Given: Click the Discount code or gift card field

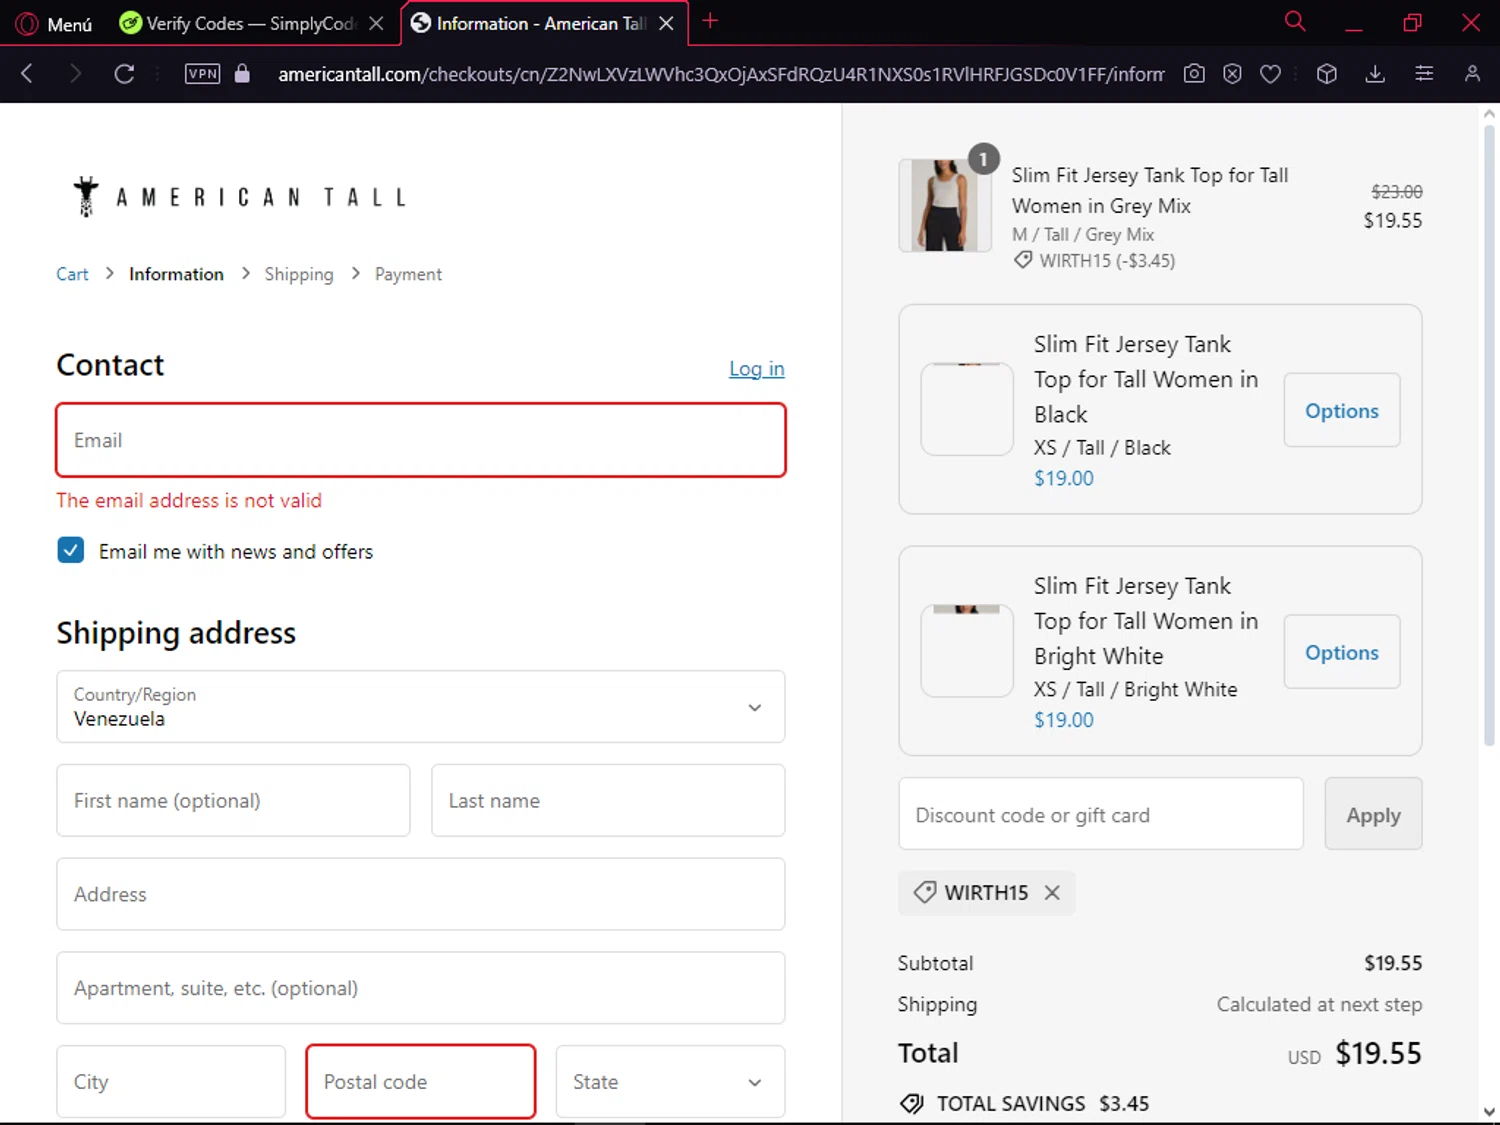Looking at the screenshot, I should pos(1101,814).
